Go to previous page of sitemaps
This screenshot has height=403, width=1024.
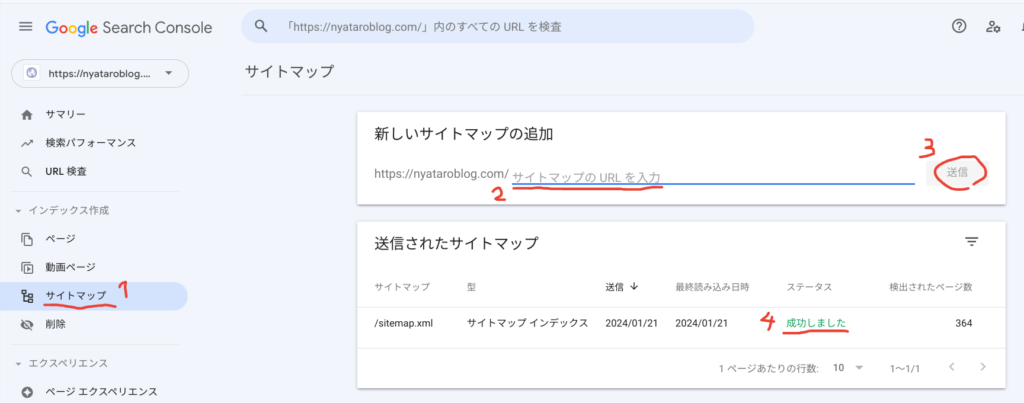[951, 367]
